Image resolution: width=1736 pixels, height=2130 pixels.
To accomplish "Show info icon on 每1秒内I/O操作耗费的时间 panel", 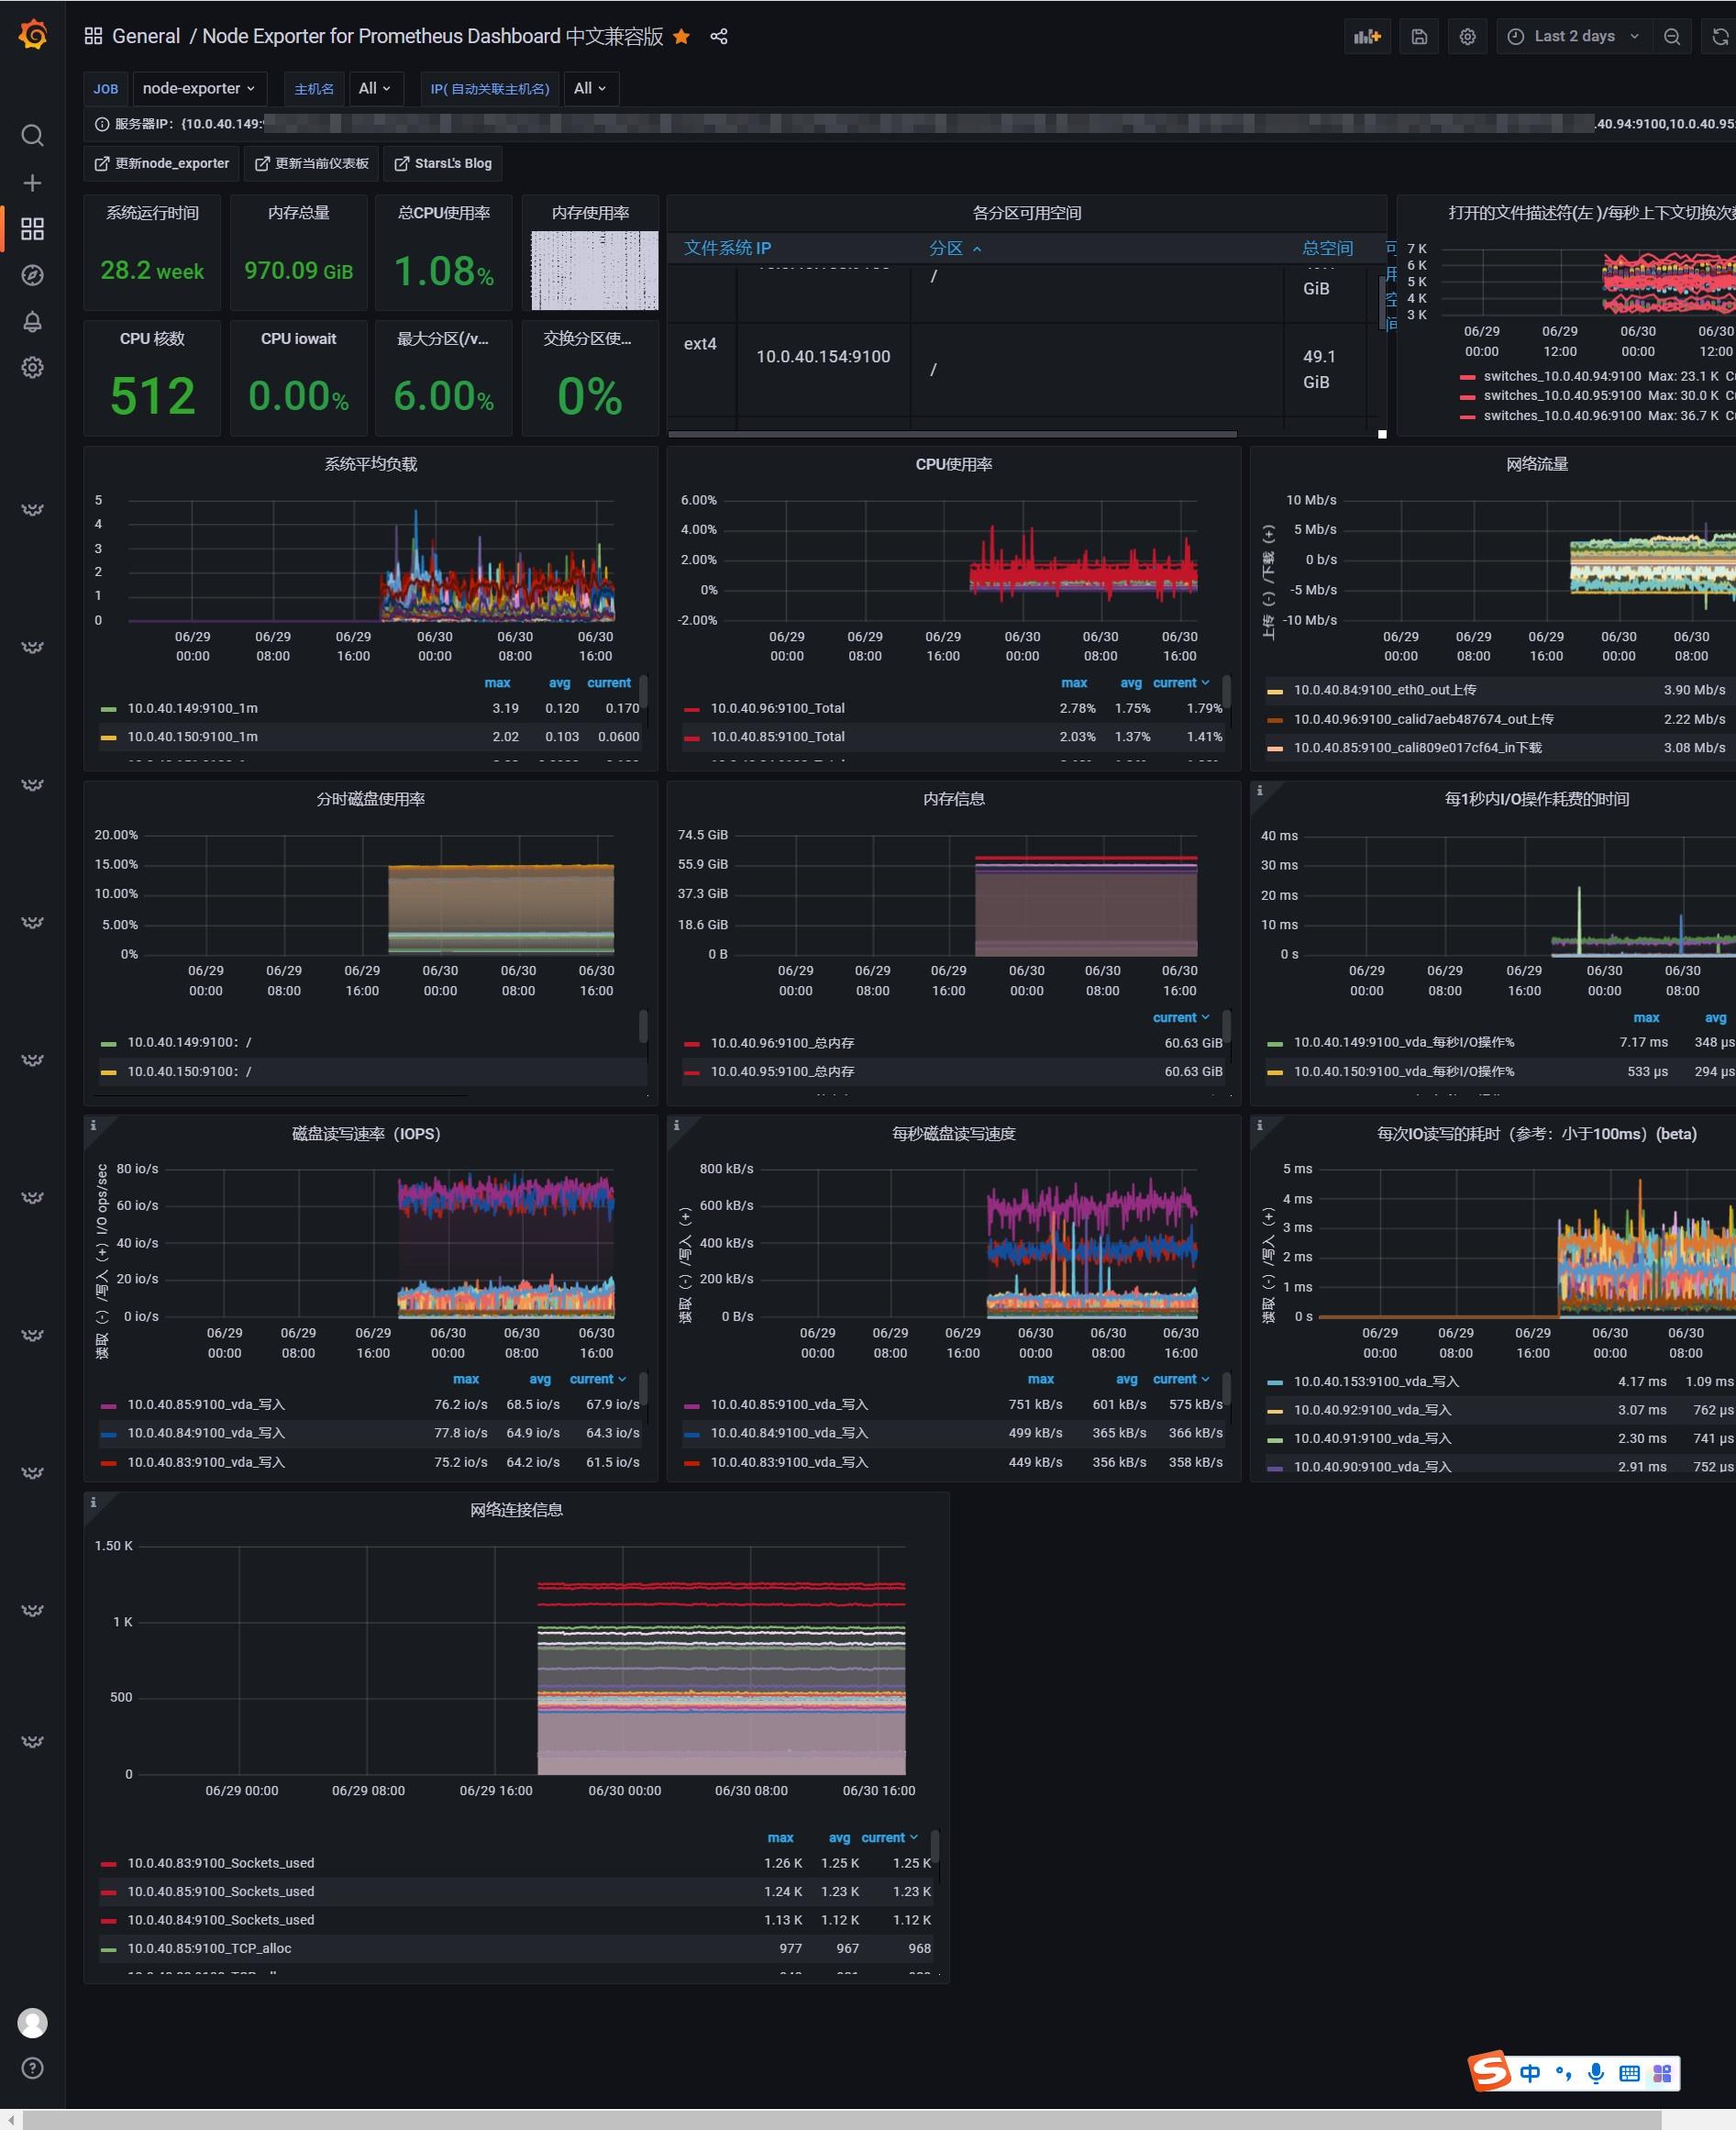I will pyautogui.click(x=1259, y=790).
